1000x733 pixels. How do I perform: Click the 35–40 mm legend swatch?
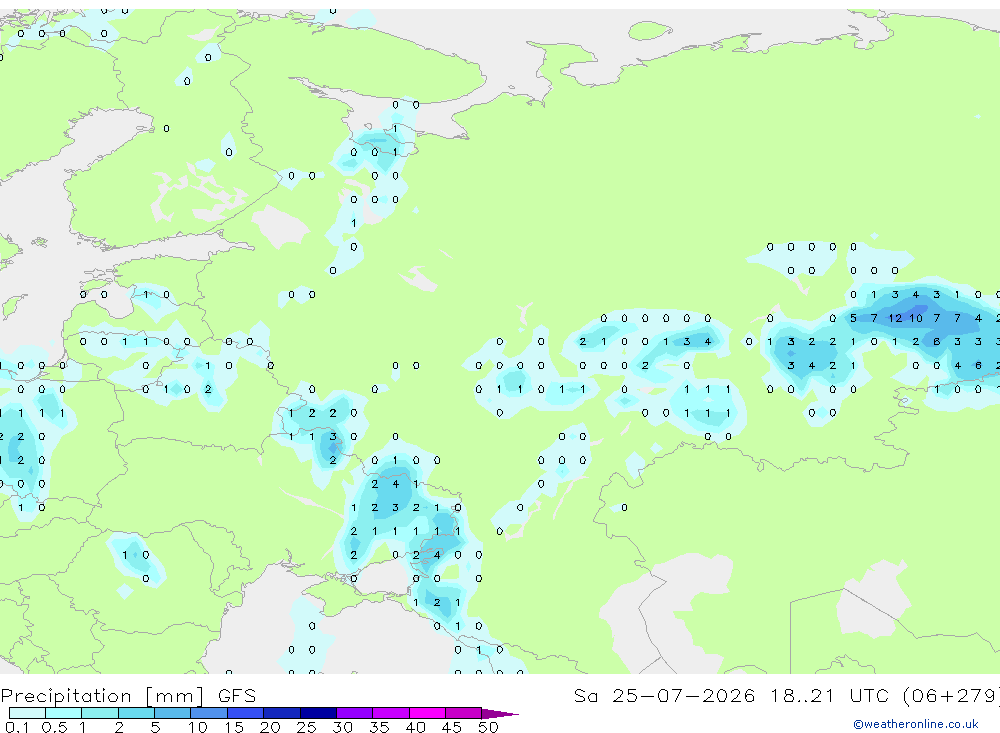tap(391, 713)
